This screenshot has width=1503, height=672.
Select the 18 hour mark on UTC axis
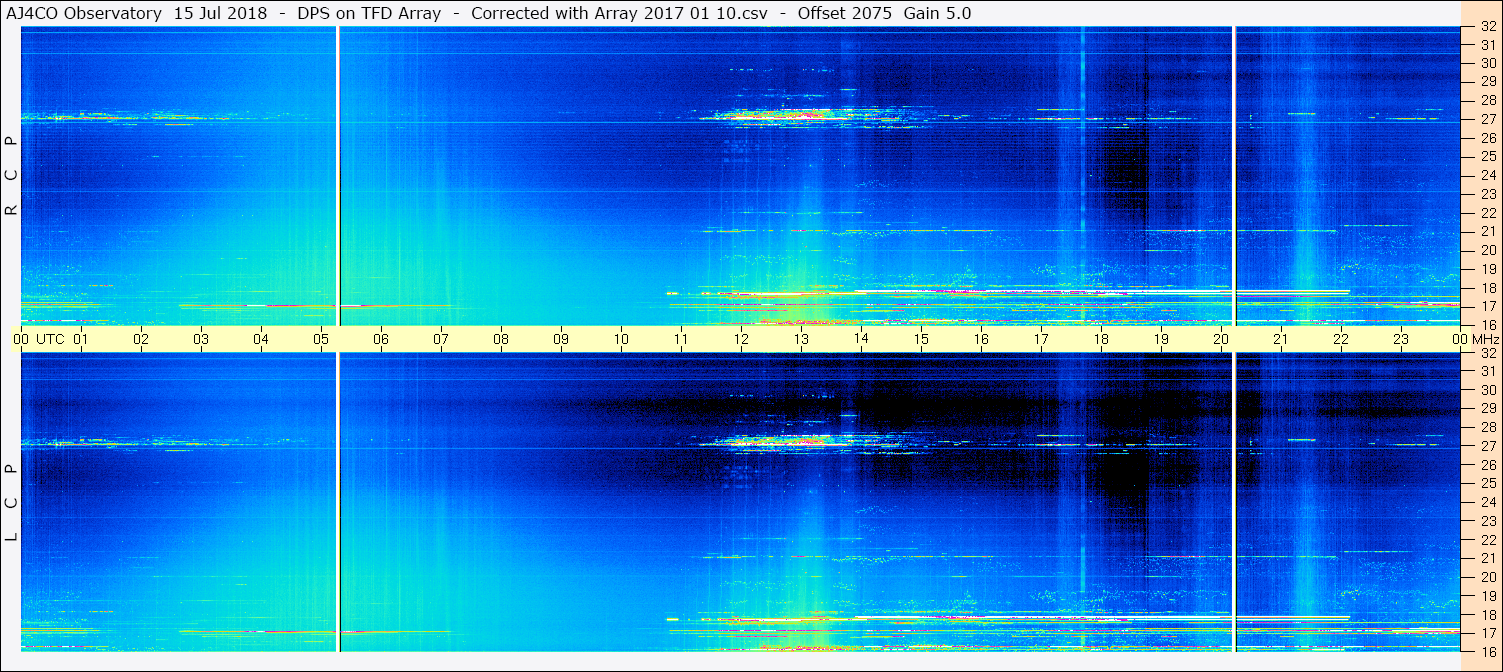click(x=1101, y=339)
